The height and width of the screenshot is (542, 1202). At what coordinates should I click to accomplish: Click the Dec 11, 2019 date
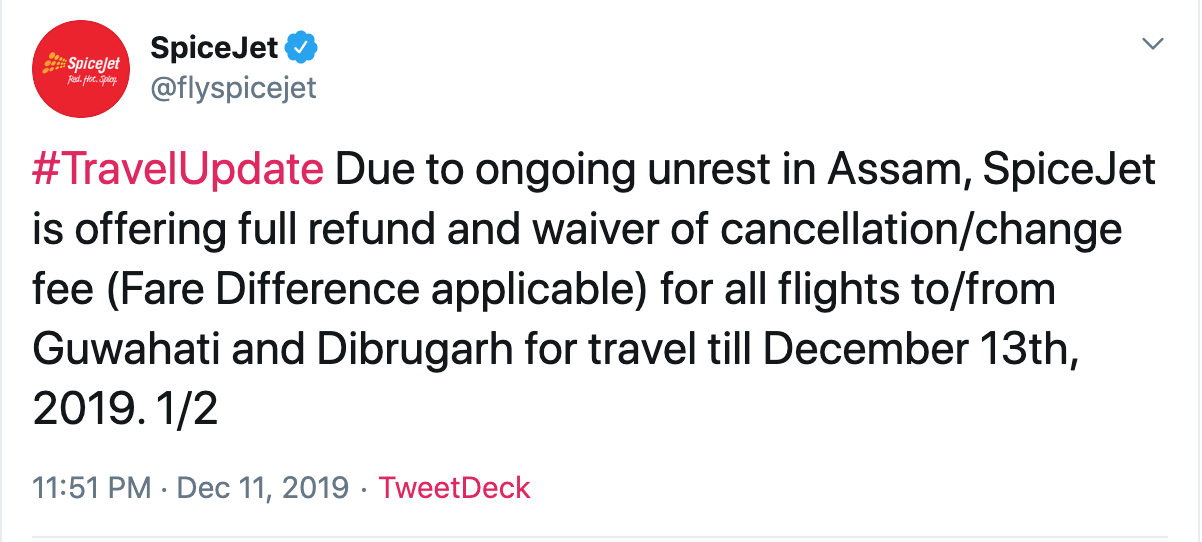263,488
